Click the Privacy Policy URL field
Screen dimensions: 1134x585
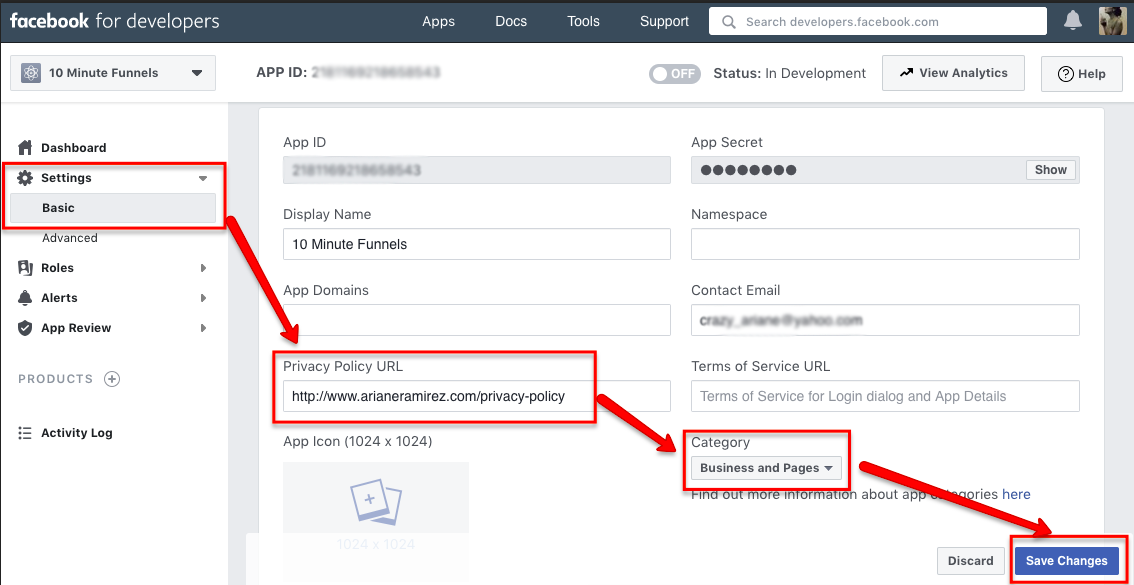click(x=477, y=396)
